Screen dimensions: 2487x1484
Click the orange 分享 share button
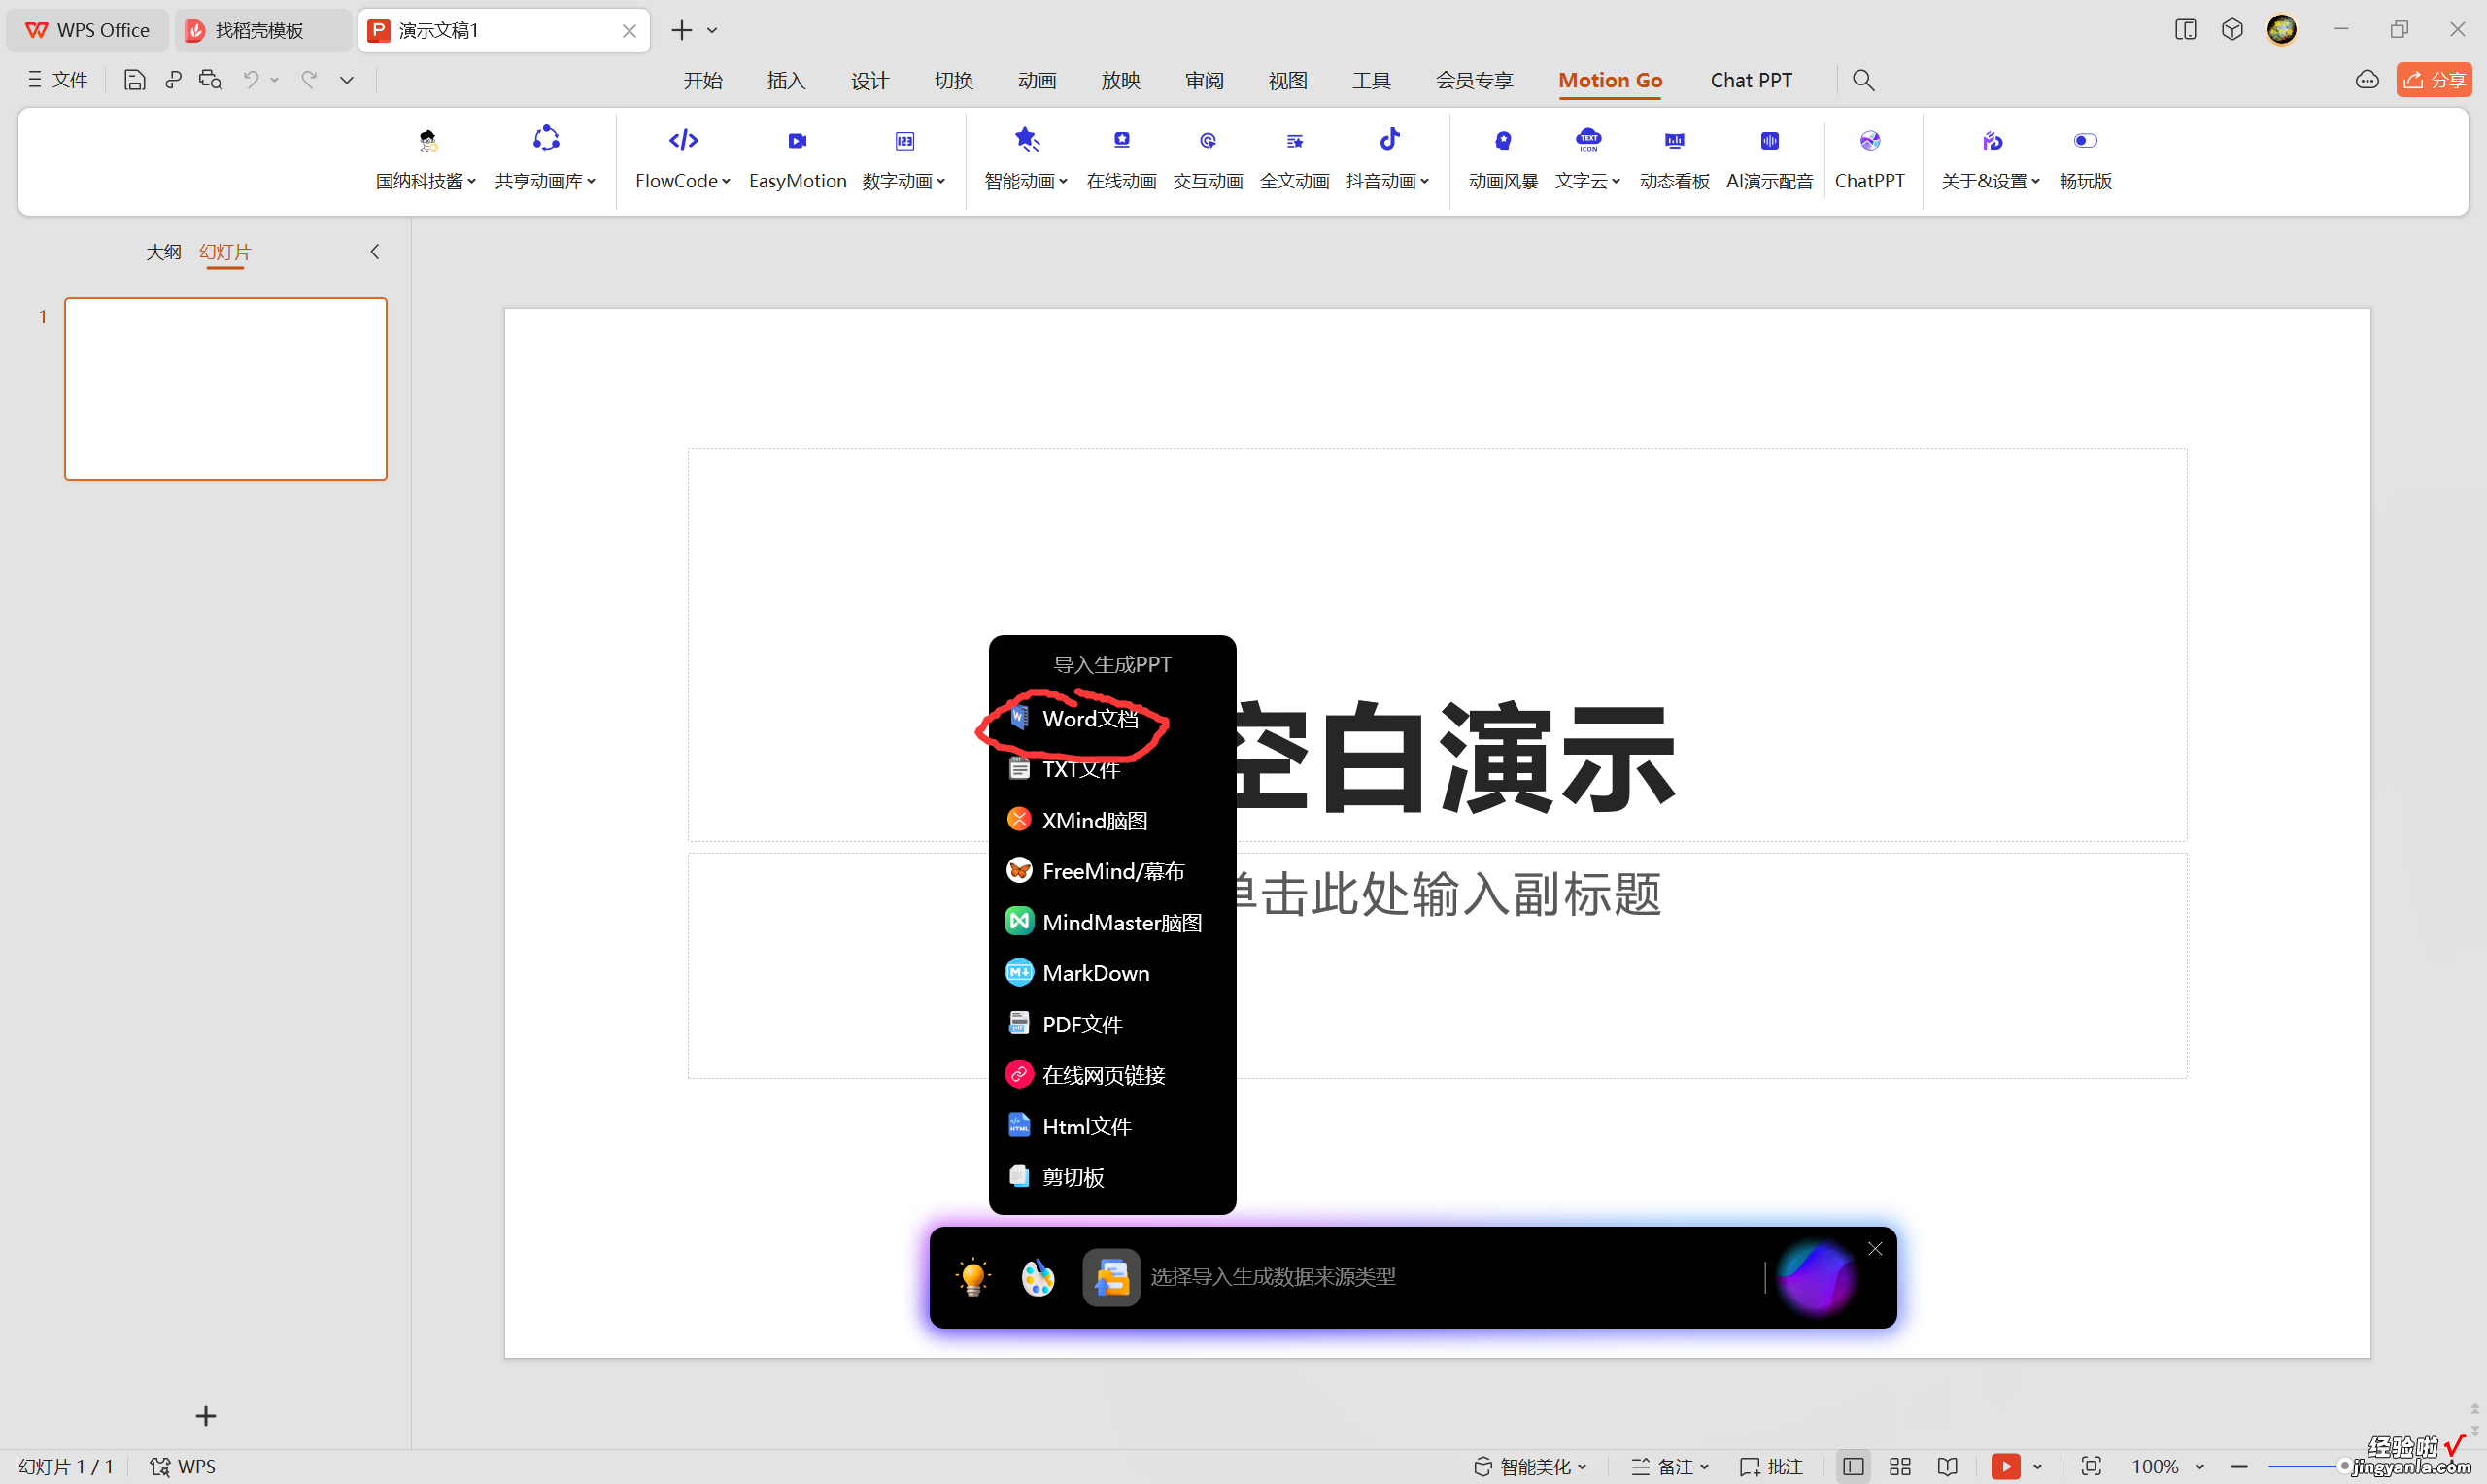click(2433, 80)
